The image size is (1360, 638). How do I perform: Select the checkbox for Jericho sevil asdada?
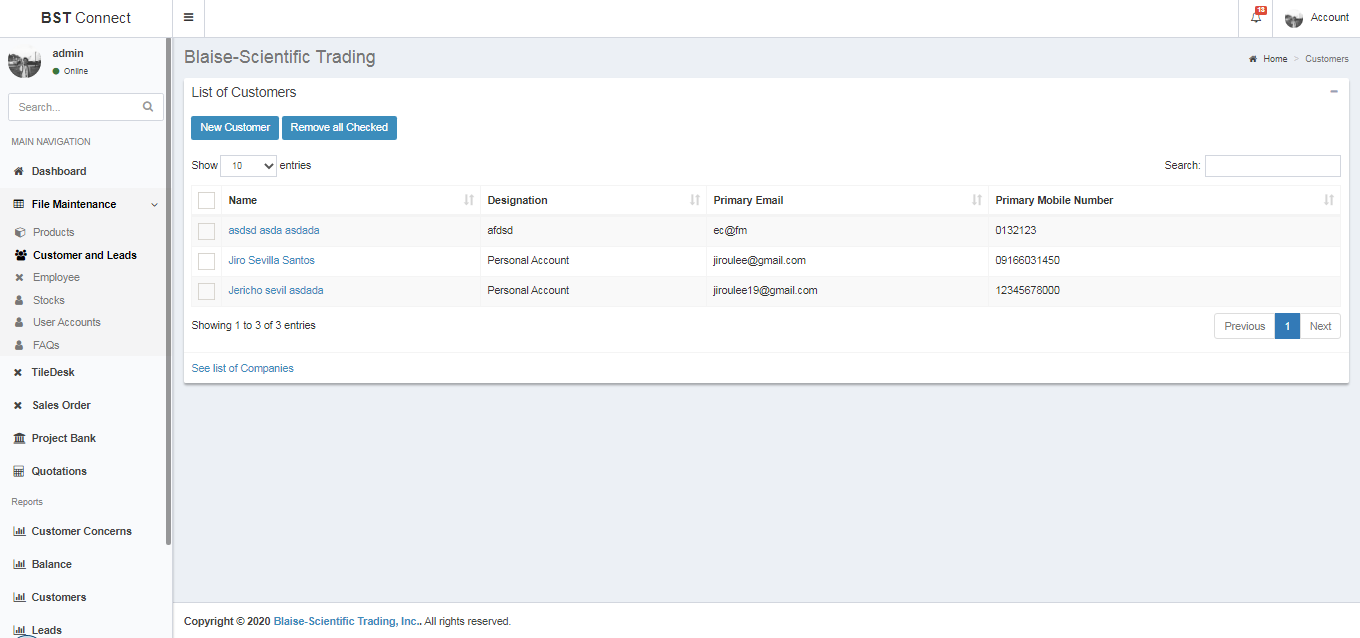[206, 291]
